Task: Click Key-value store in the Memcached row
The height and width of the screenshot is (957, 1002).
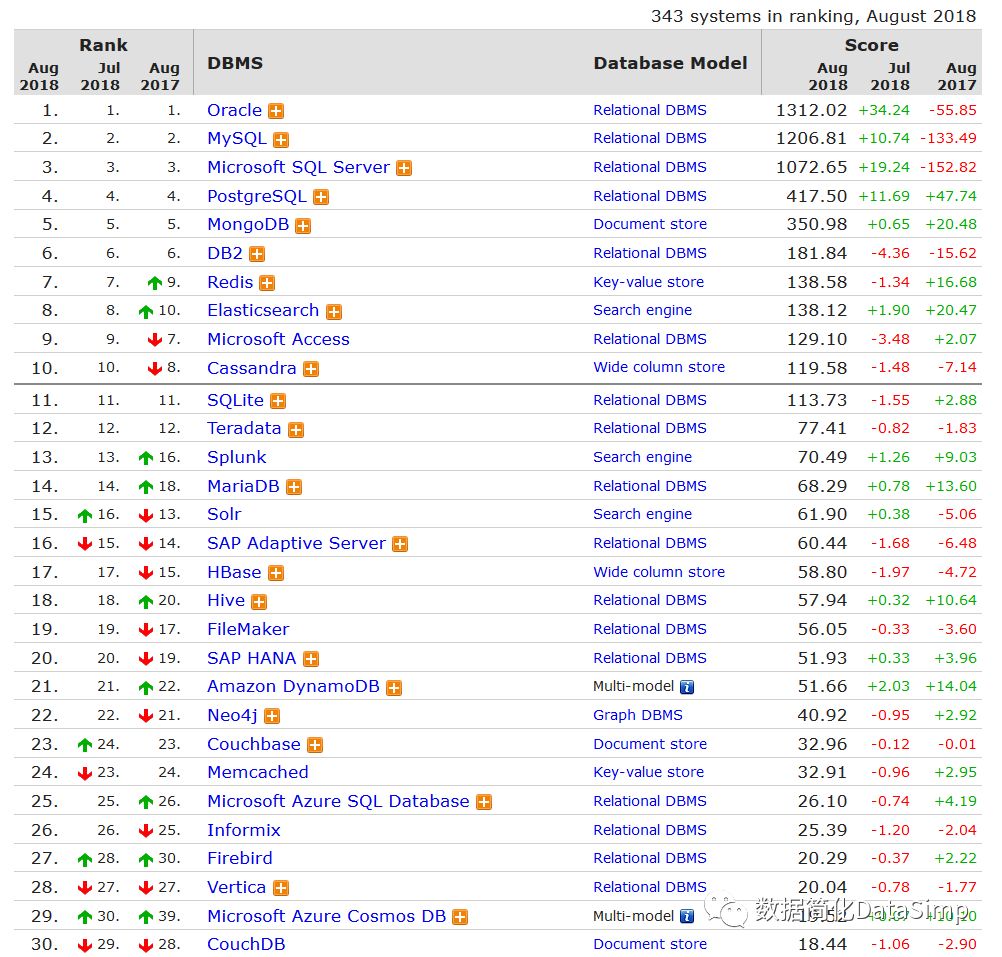Action: 649,772
